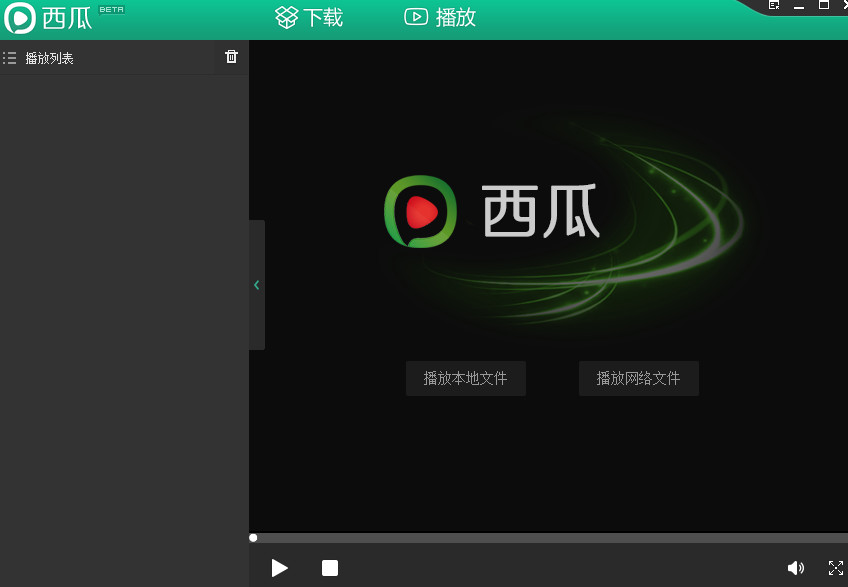
Task: Click the playback progress bar handle
Action: (x=253, y=538)
